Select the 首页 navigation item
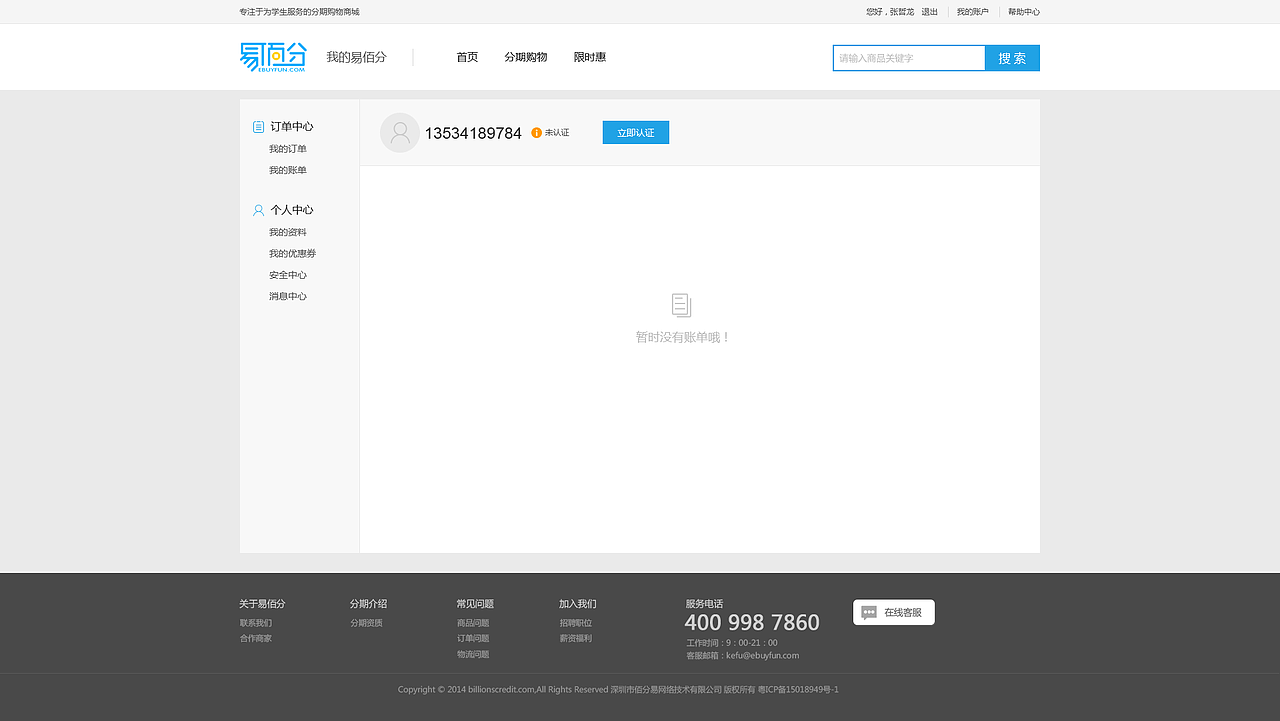Viewport: 1280px width, 721px height. coord(466,57)
